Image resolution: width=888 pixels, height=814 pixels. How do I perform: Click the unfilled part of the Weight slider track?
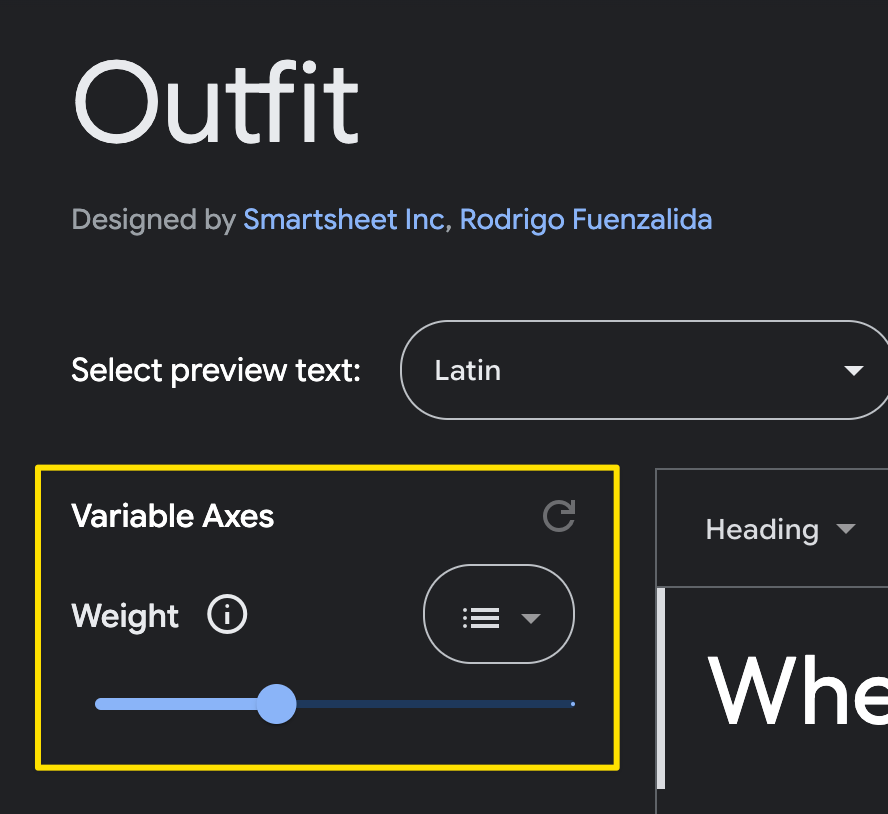[x=435, y=704]
